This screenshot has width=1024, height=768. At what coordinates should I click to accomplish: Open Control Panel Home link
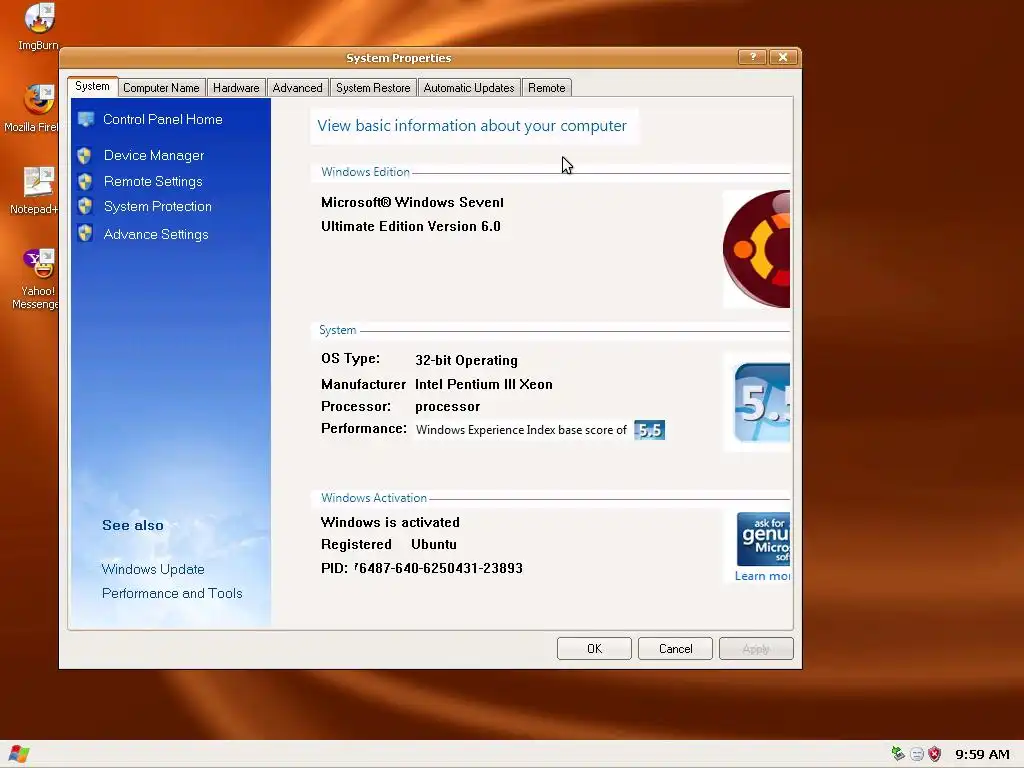coord(163,120)
